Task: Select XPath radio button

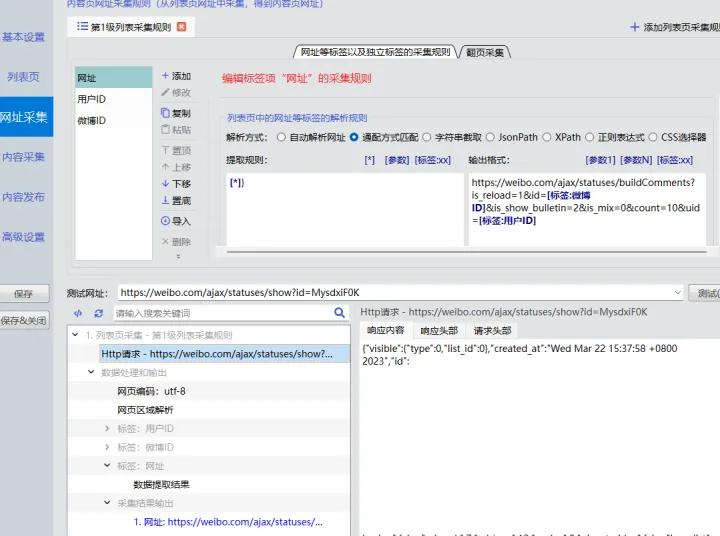Action: [546, 137]
